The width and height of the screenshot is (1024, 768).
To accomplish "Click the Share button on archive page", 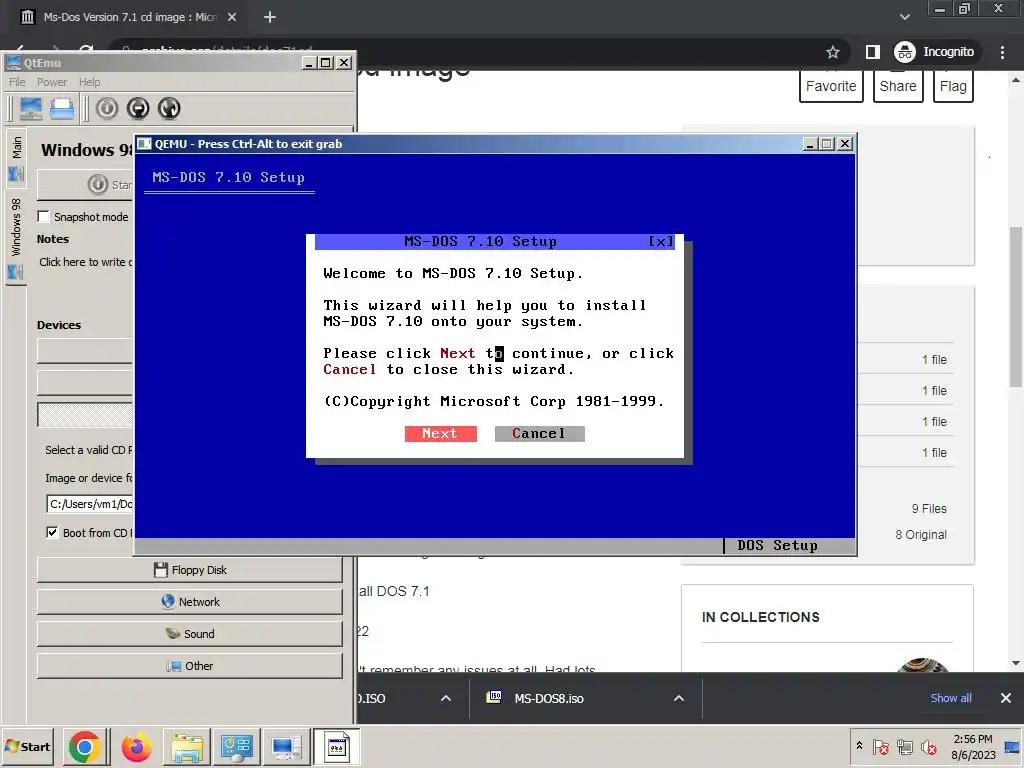I will coord(898,86).
